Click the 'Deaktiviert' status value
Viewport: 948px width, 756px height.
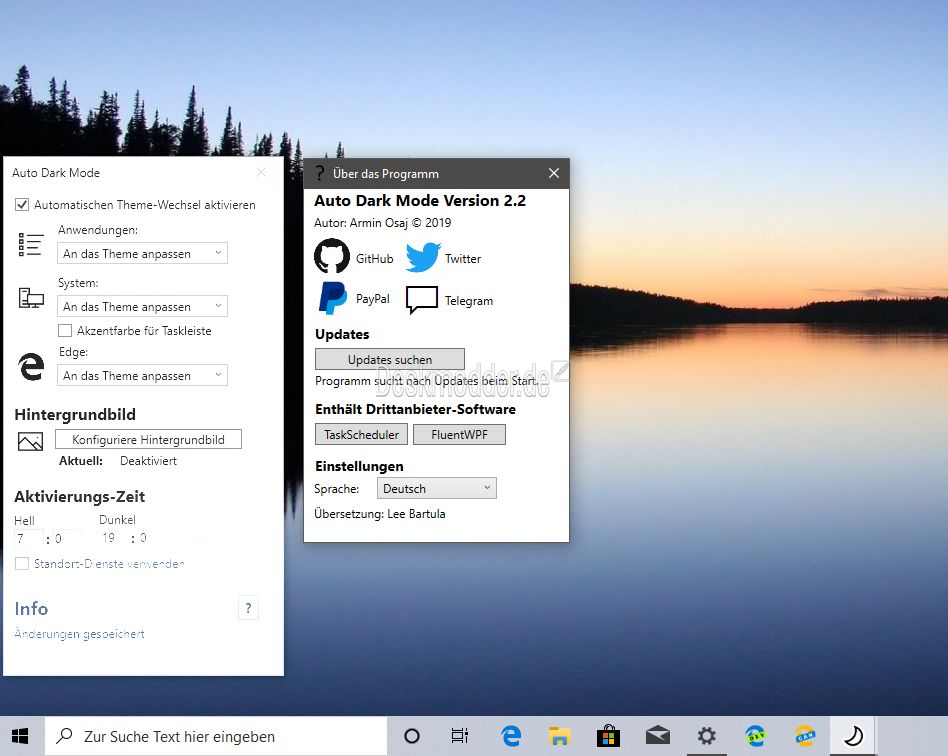pos(148,461)
